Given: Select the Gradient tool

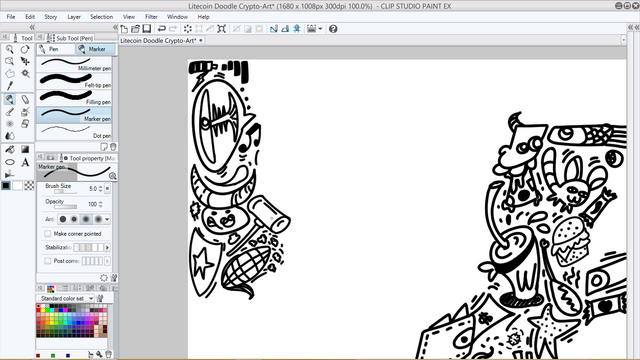Looking at the screenshot, I should click(25, 149).
